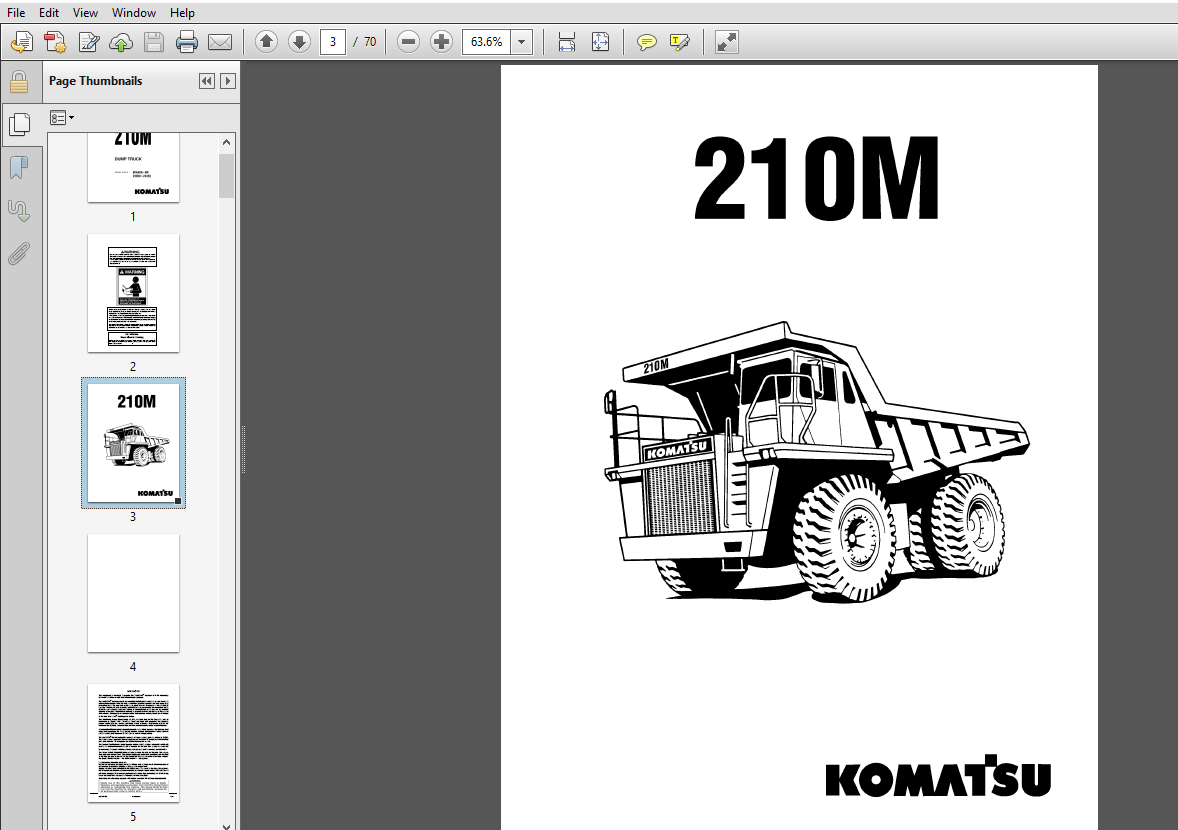Click the KOMATSU logo on the page

click(938, 776)
